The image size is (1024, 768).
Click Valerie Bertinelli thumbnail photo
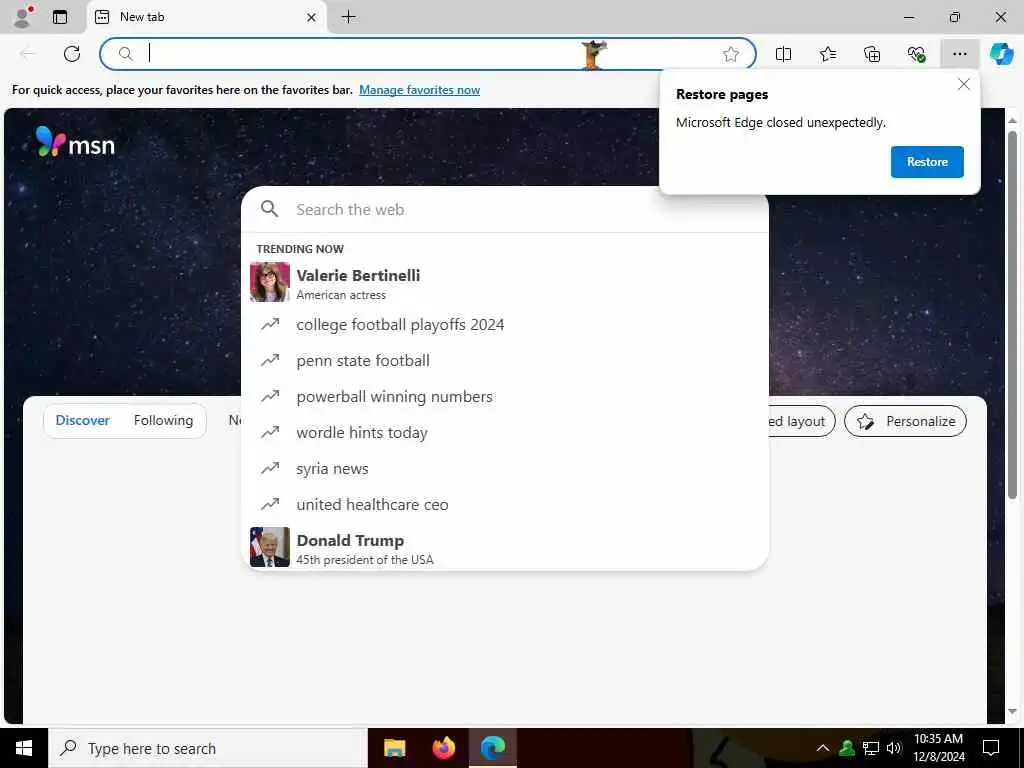(270, 282)
